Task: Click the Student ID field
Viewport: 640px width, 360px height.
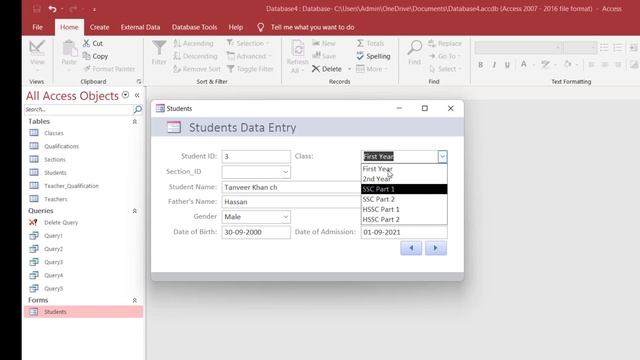Action: (x=256, y=156)
